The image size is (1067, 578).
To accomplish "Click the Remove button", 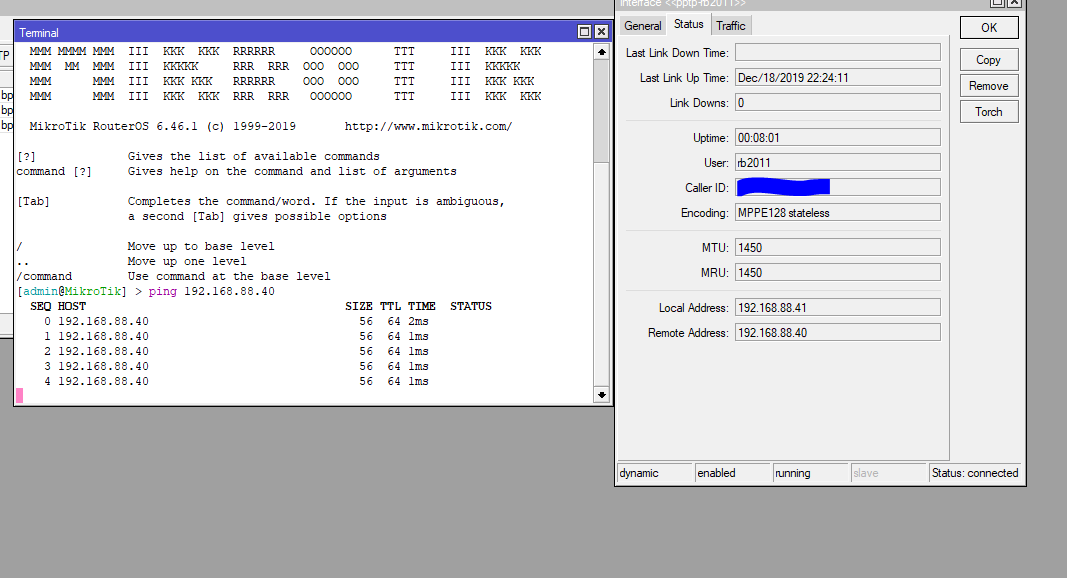I will pos(989,86).
